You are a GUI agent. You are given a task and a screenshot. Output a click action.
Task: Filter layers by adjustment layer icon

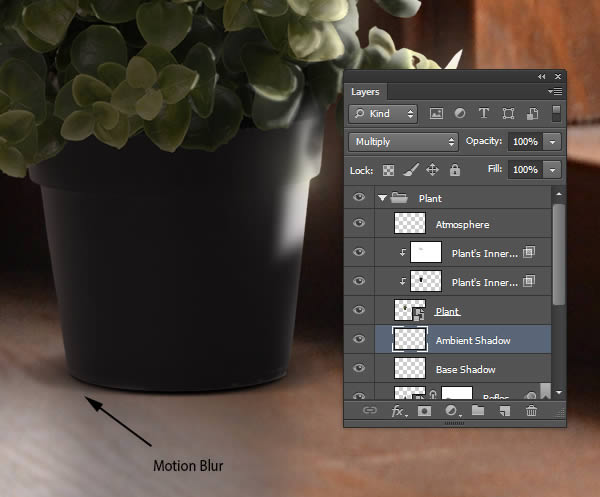(460, 114)
